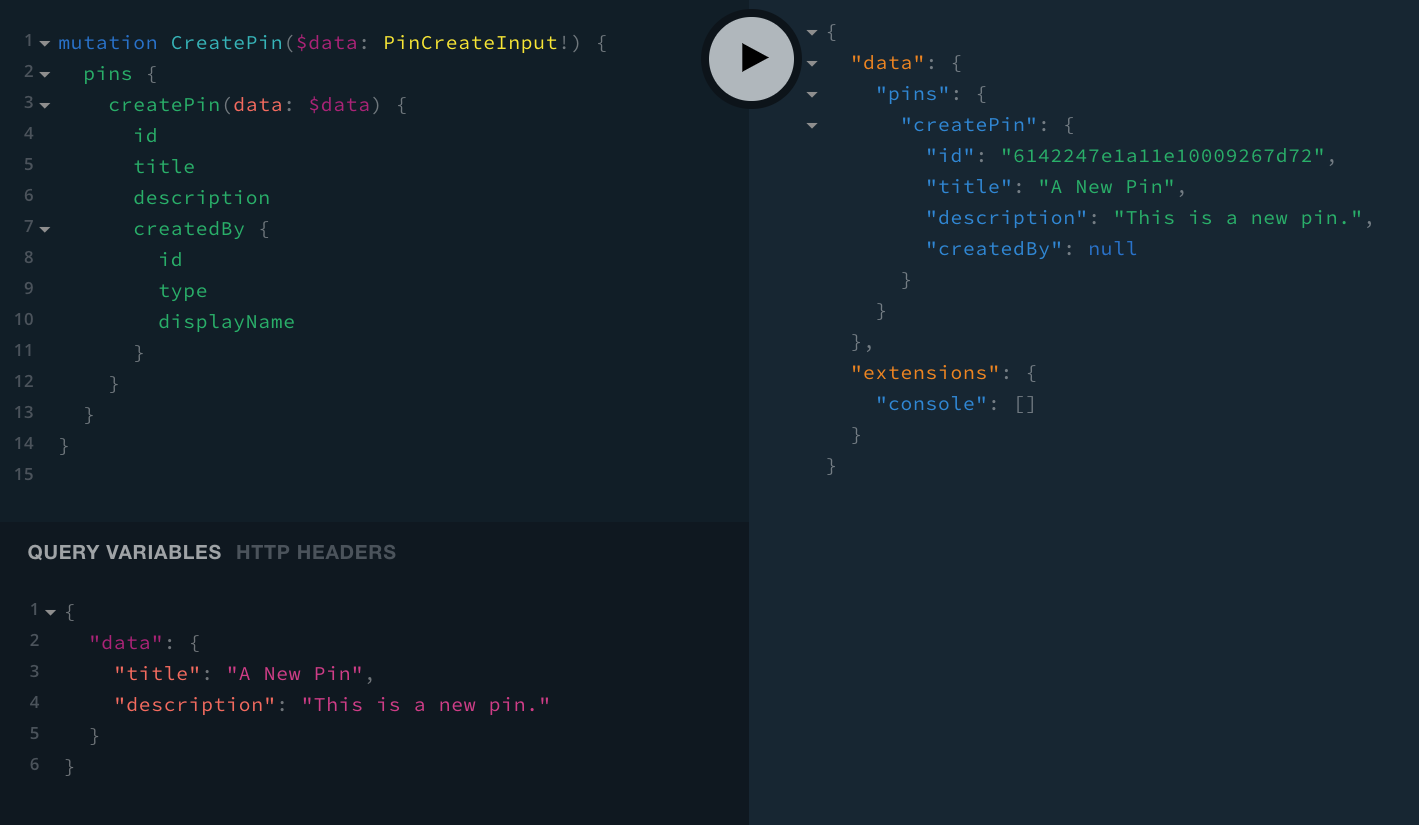Screen dimensions: 1419x825
Task: Click the "data" key in the query variables
Action: coord(127,643)
